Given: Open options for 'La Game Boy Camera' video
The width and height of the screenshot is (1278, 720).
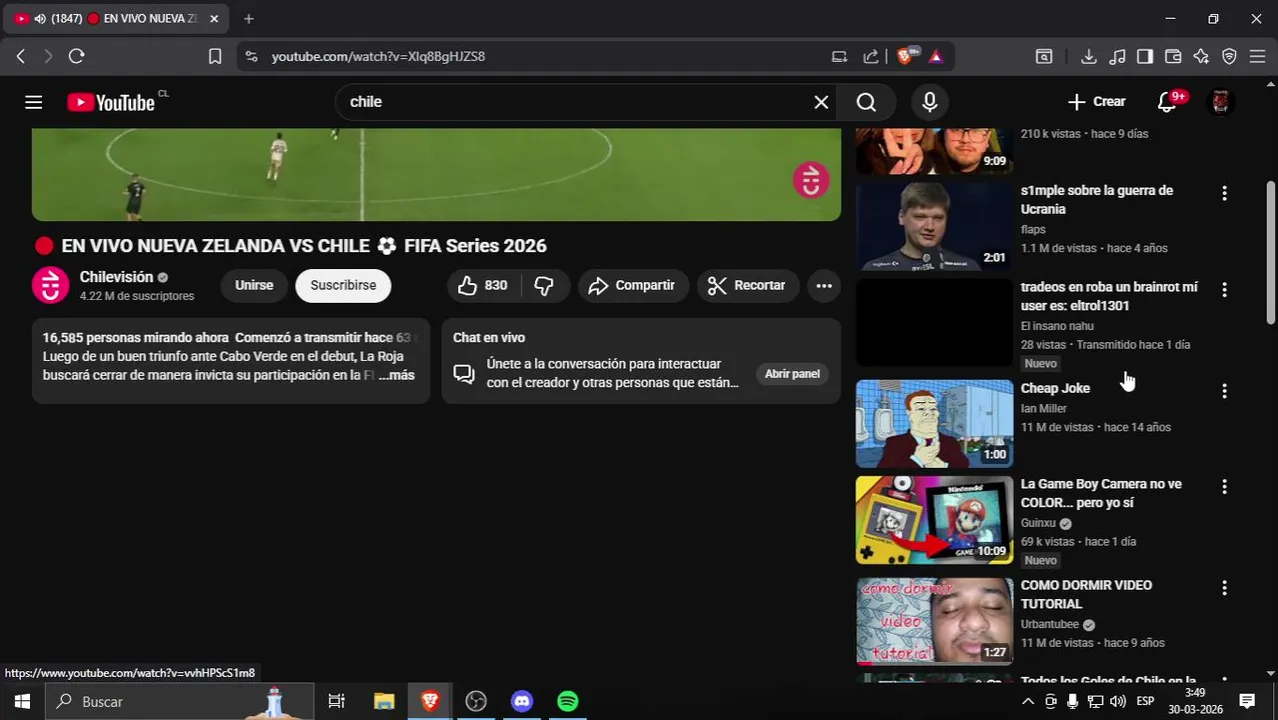Looking at the screenshot, I should pyautogui.click(x=1224, y=487).
